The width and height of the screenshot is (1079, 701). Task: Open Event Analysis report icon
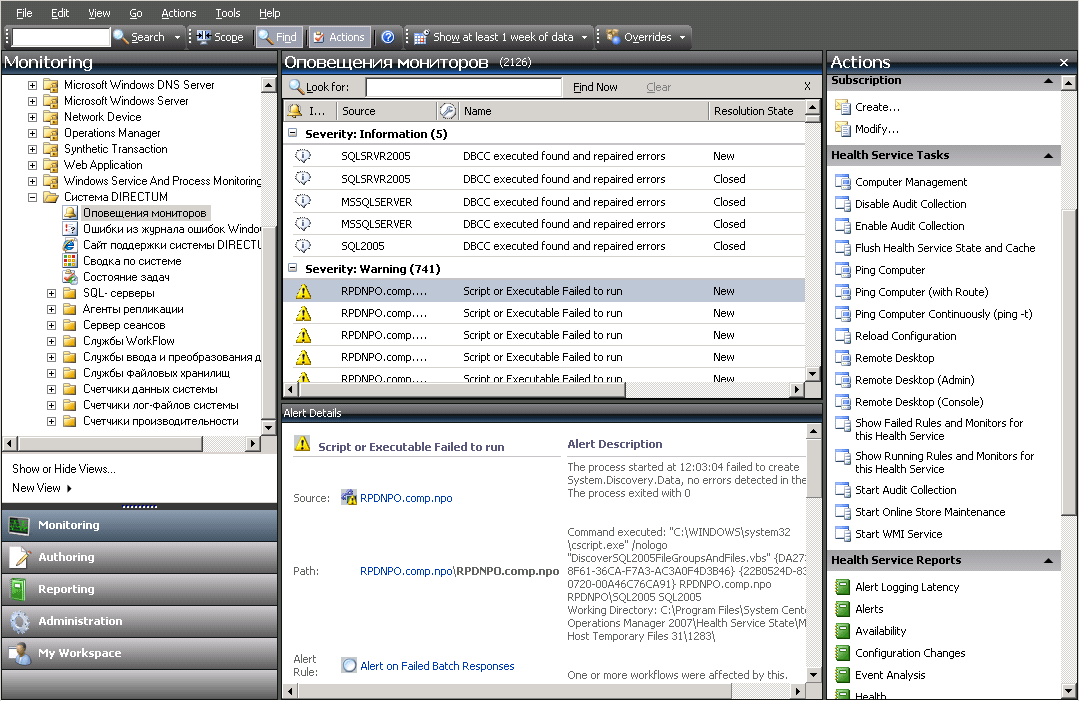[x=842, y=675]
